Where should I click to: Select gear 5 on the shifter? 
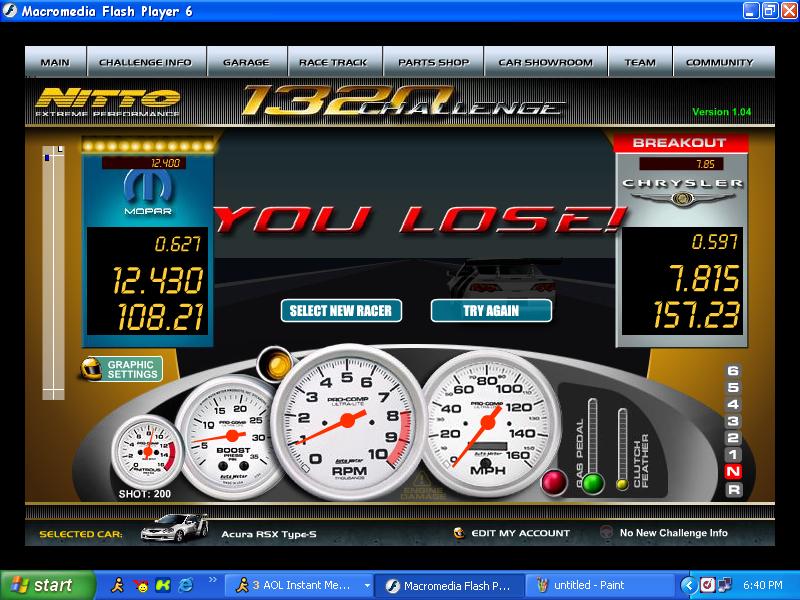[733, 388]
